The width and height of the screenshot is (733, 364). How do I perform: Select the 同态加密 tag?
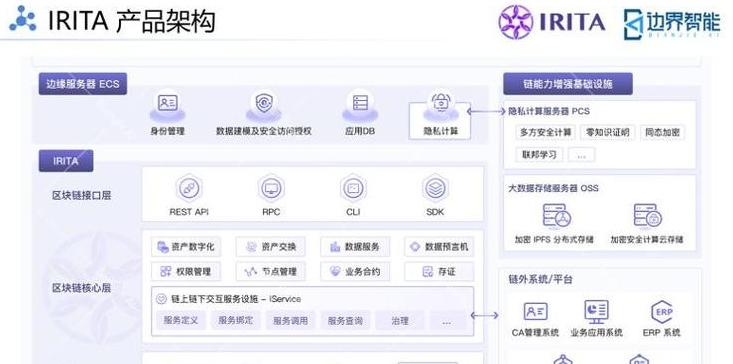[662, 132]
